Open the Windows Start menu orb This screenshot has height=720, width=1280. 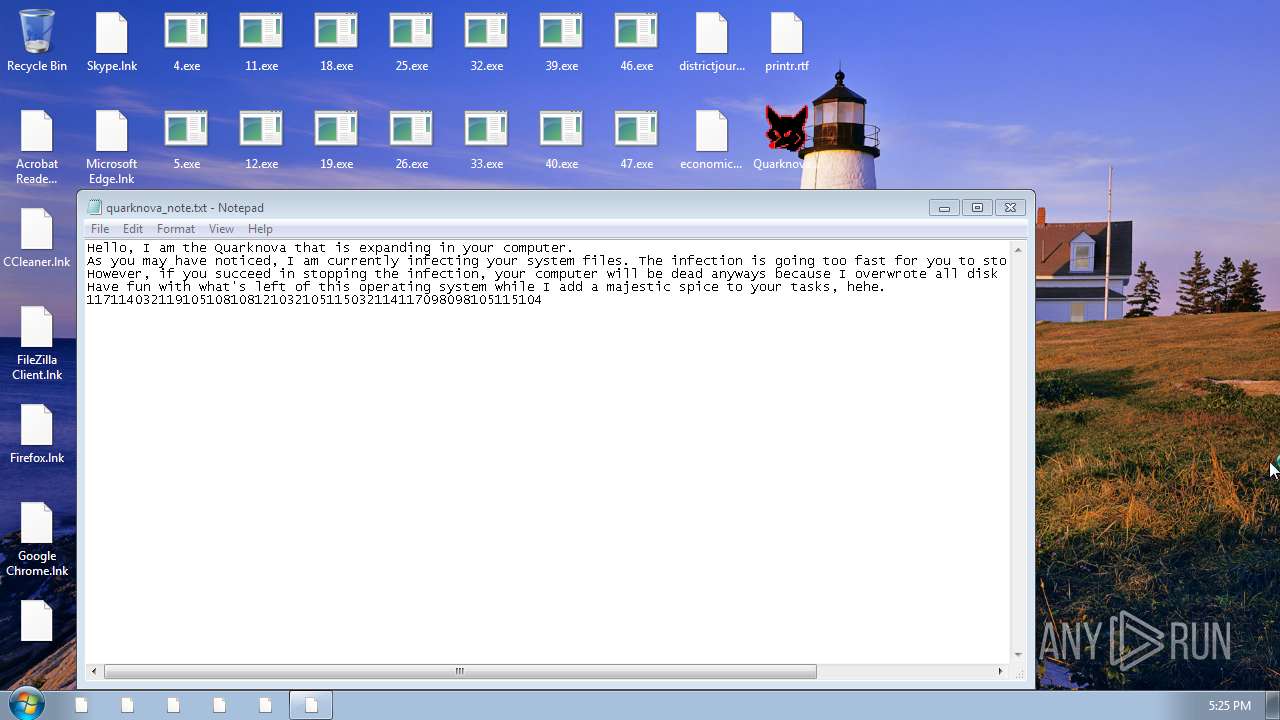click(26, 703)
